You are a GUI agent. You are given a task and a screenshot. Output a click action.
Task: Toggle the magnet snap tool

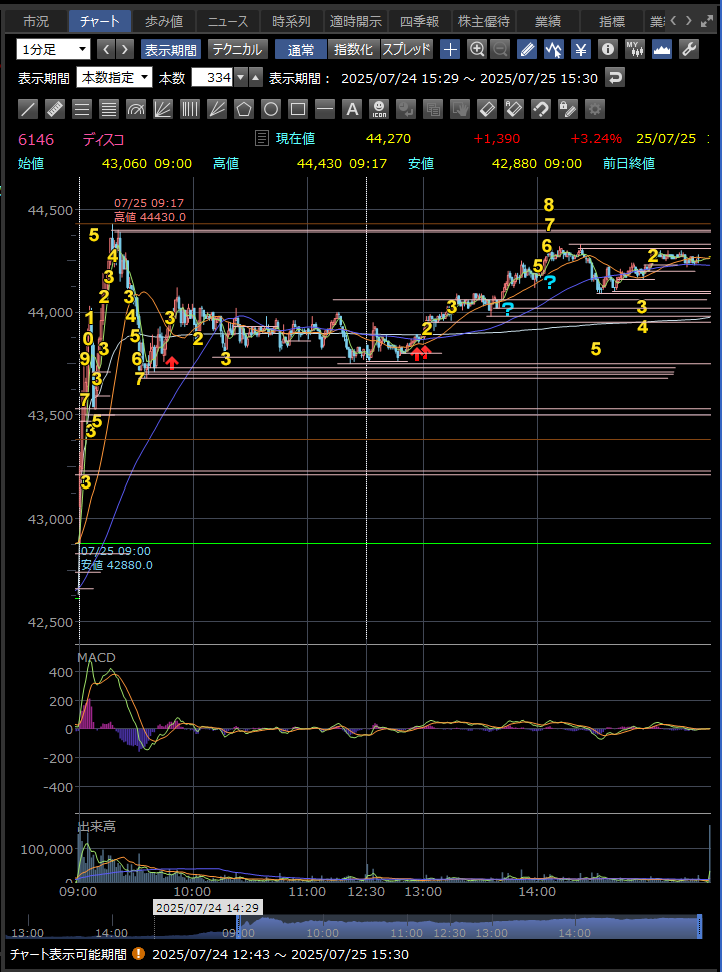(541, 110)
